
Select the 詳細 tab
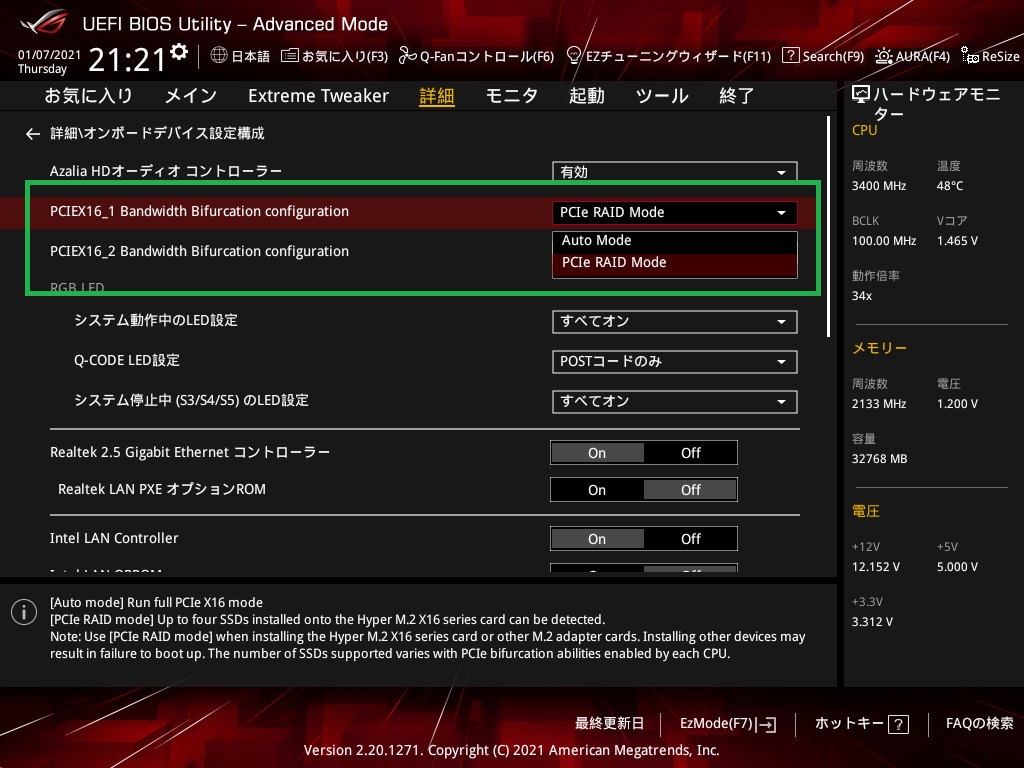tap(437, 97)
